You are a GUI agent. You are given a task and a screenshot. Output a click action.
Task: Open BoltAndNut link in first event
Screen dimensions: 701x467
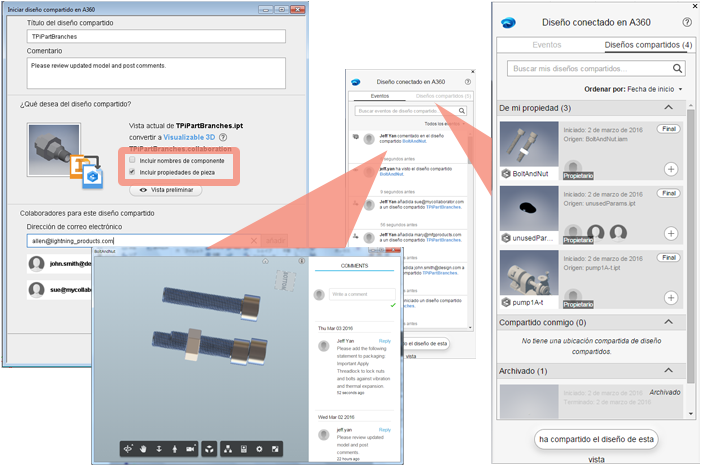tap(414, 141)
